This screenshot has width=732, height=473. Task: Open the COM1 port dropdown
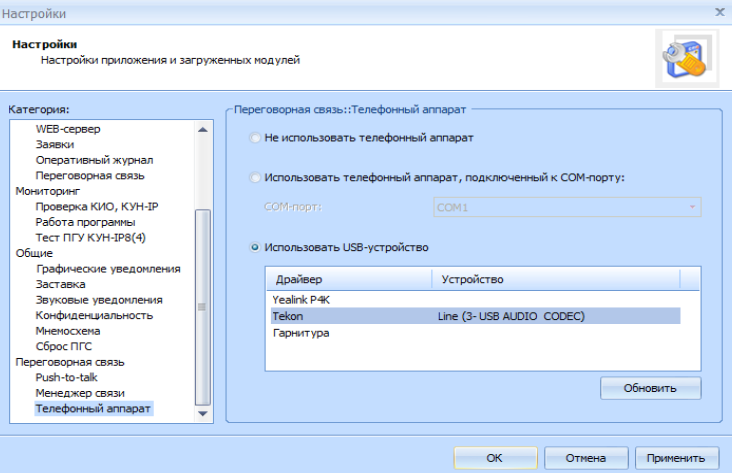(x=690, y=208)
